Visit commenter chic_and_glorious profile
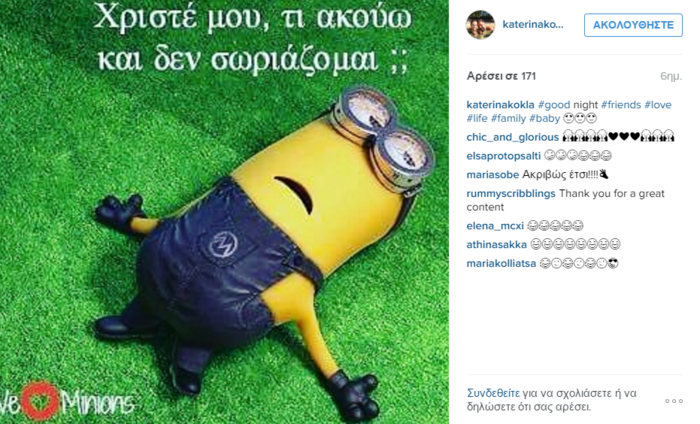Image resolution: width=700 pixels, height=424 pixels. tap(512, 137)
